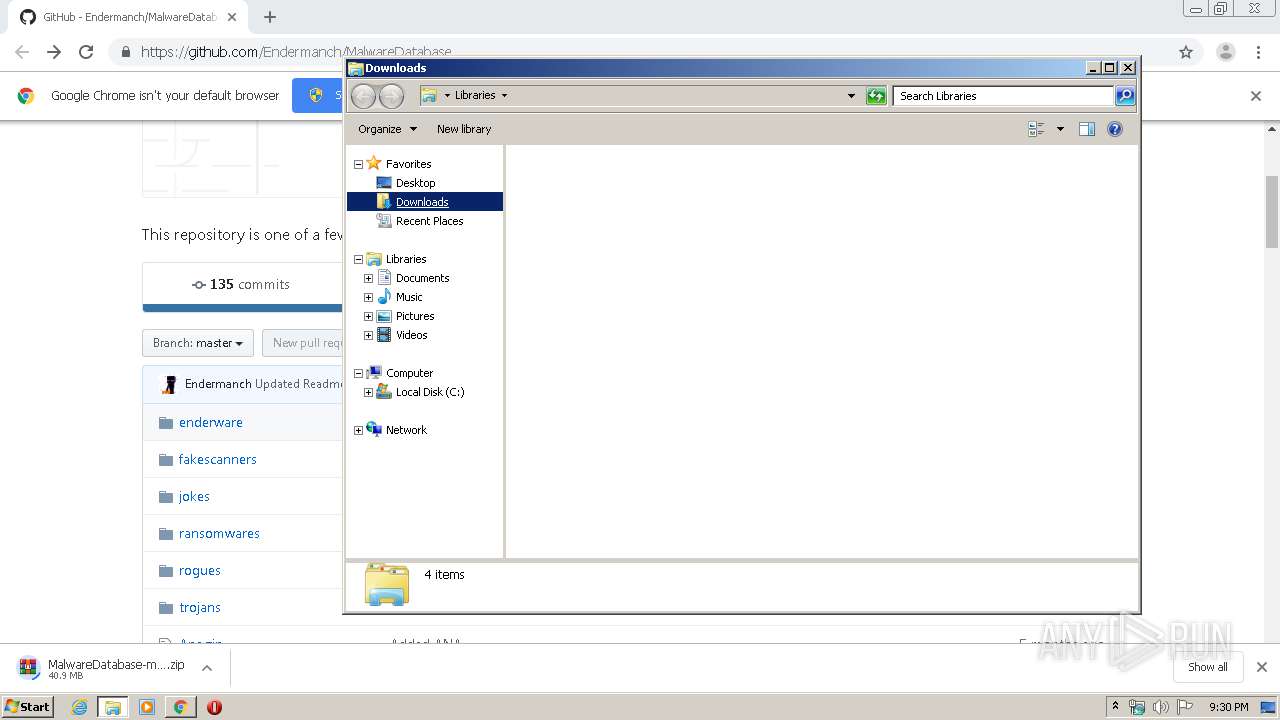Click the New pull request button
Image resolution: width=1280 pixels, height=720 pixels.
click(x=303, y=343)
